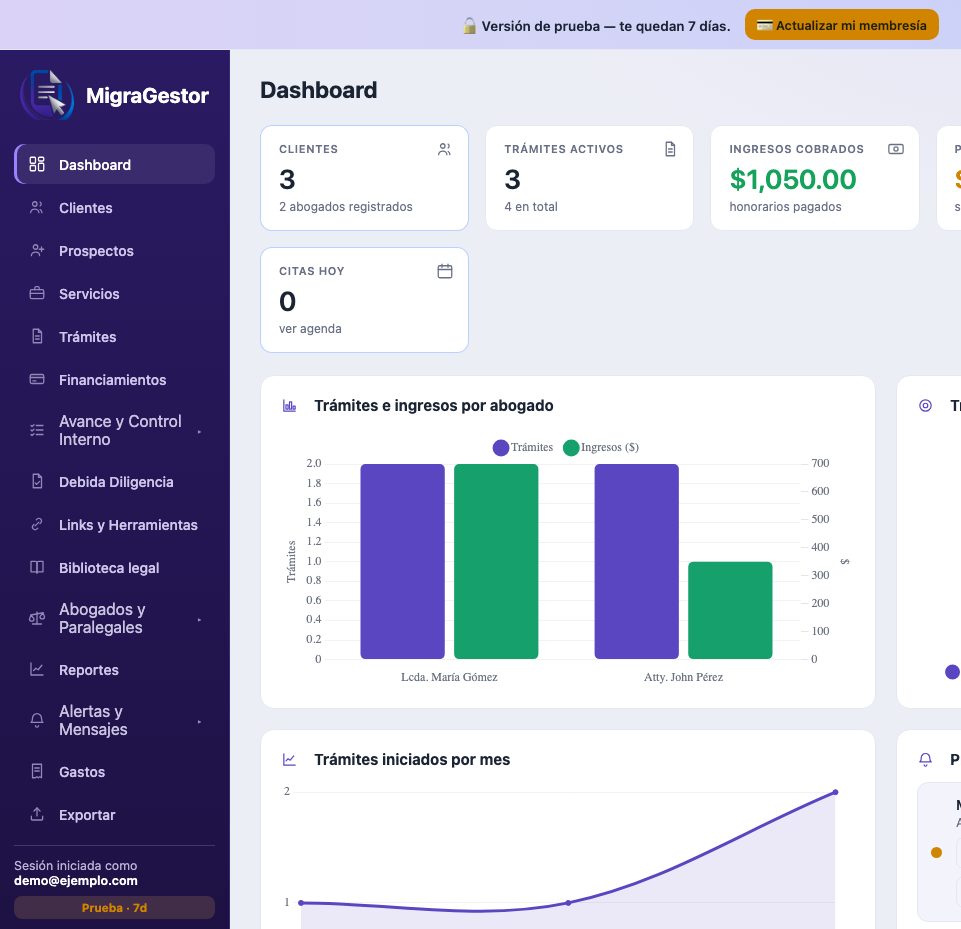Image resolution: width=961 pixels, height=929 pixels.
Task: Click the calendar icon on Citas Hoy card
Action: (x=445, y=271)
